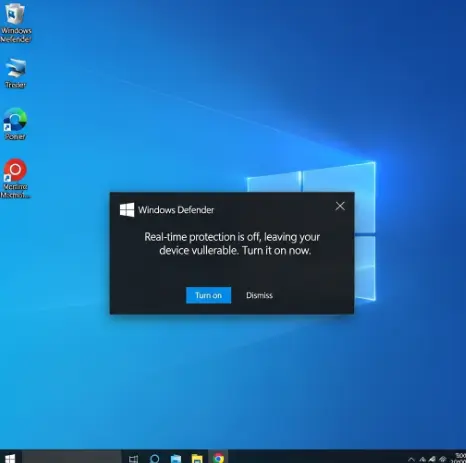Viewport: 466px width, 463px height.
Task: Click the Cortana circle taskbar icon
Action: [x=155, y=459]
